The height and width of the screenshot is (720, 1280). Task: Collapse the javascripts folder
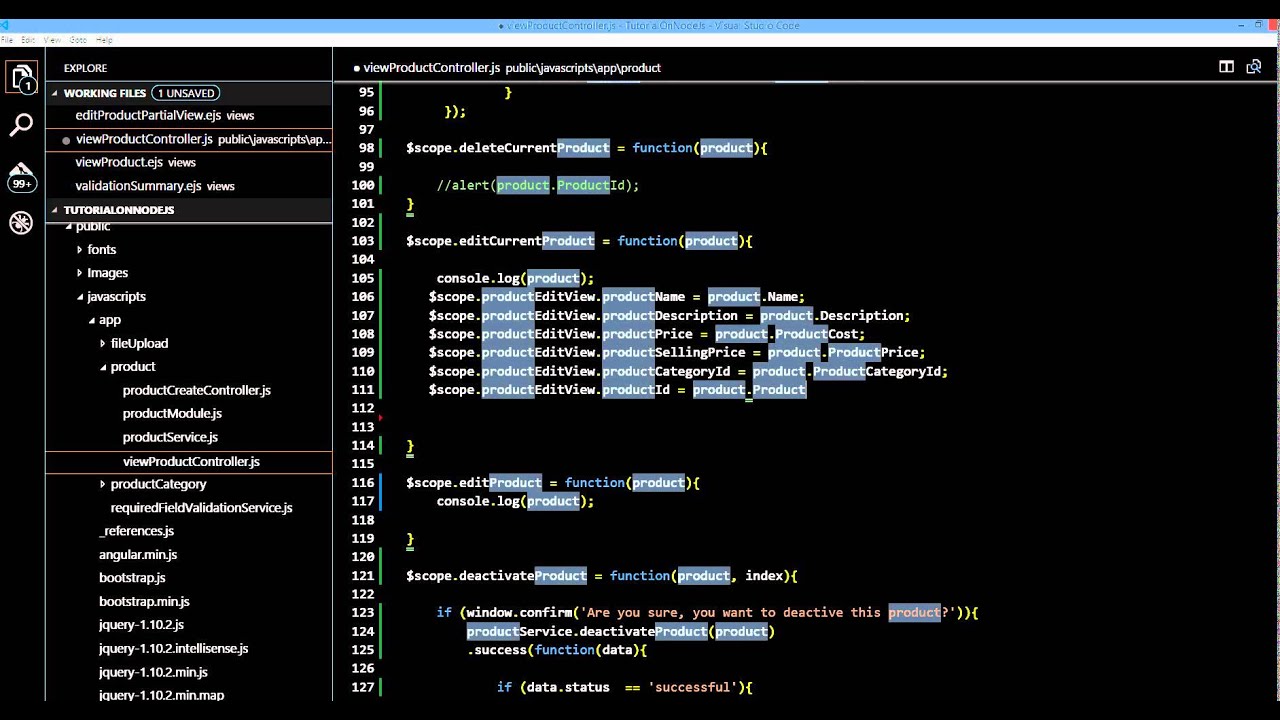[79, 296]
